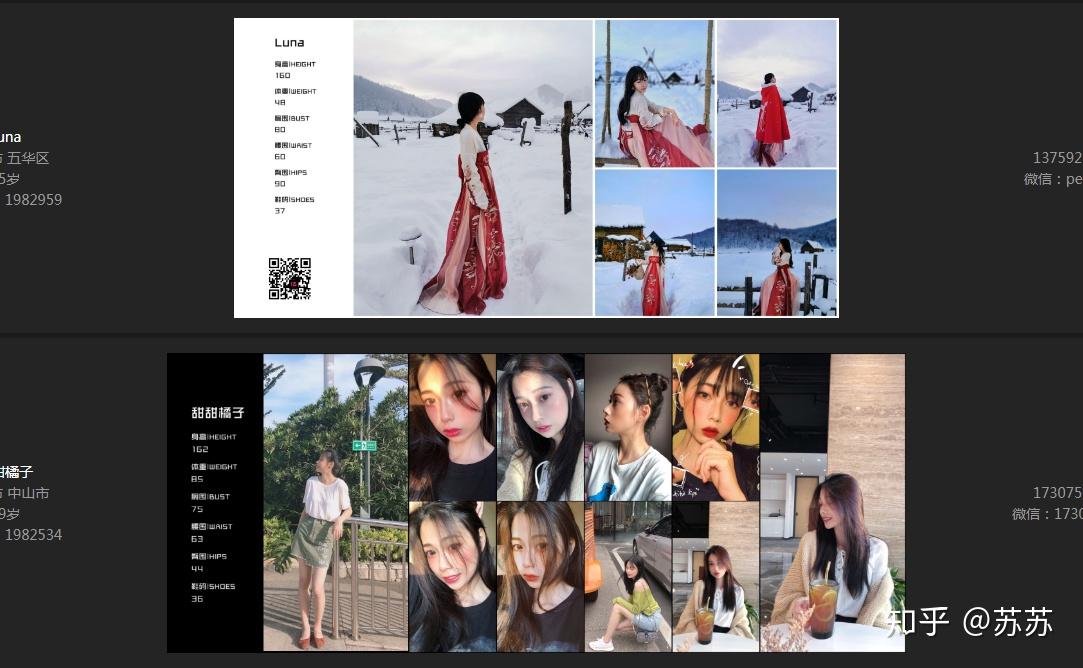Viewport: 1083px width, 668px height.
Task: Open Luna's large snow photo in red hanfu
Action: (473, 168)
